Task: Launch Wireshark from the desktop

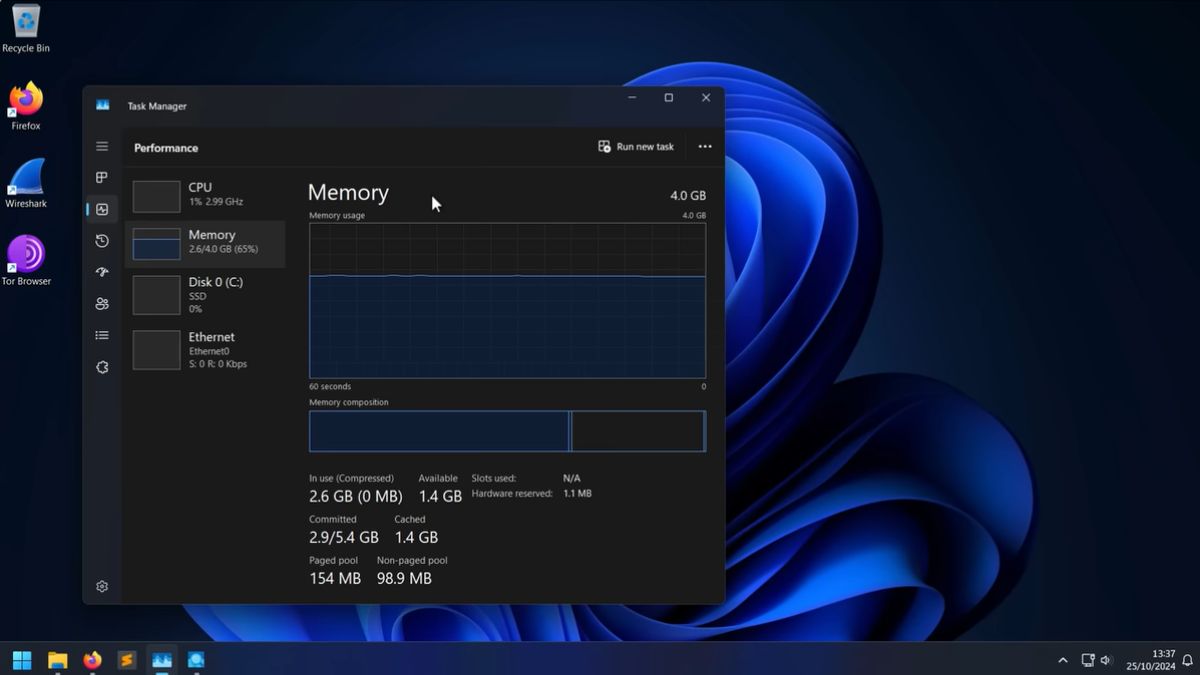Action: [x=25, y=182]
